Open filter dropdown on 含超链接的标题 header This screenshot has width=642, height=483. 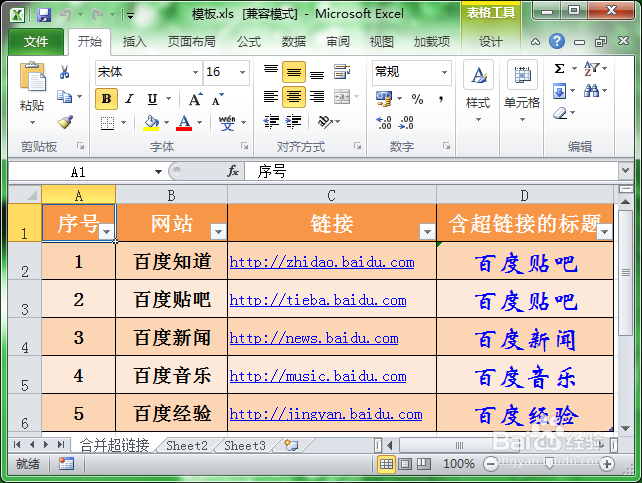(x=604, y=232)
